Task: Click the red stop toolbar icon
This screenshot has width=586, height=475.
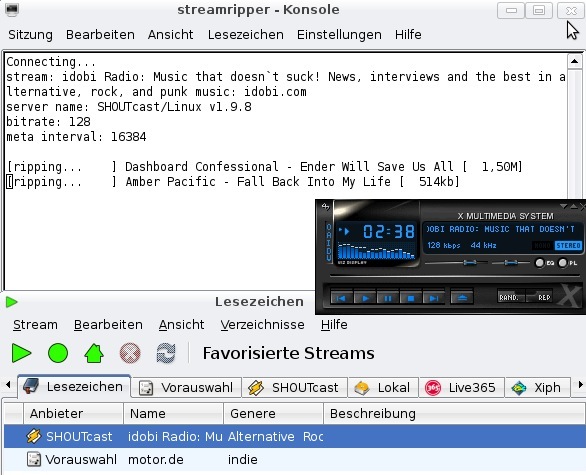Action: point(130,353)
